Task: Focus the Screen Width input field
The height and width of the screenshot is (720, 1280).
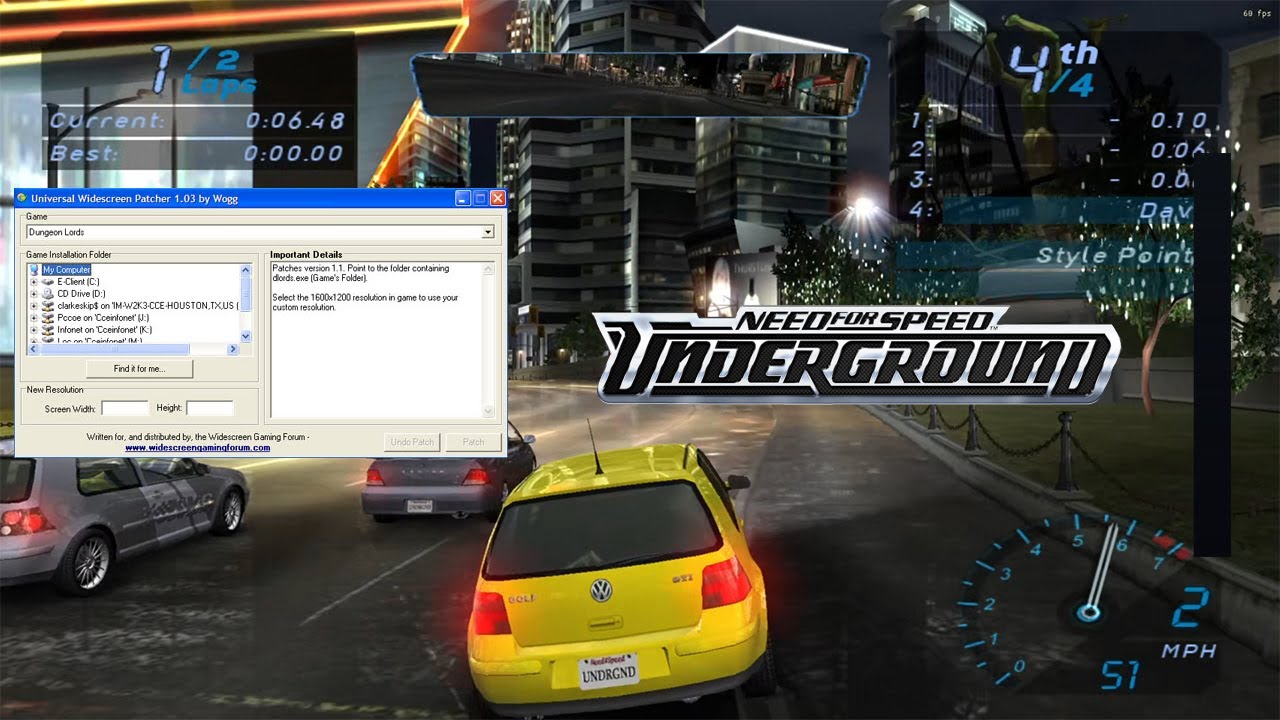Action: coord(125,408)
